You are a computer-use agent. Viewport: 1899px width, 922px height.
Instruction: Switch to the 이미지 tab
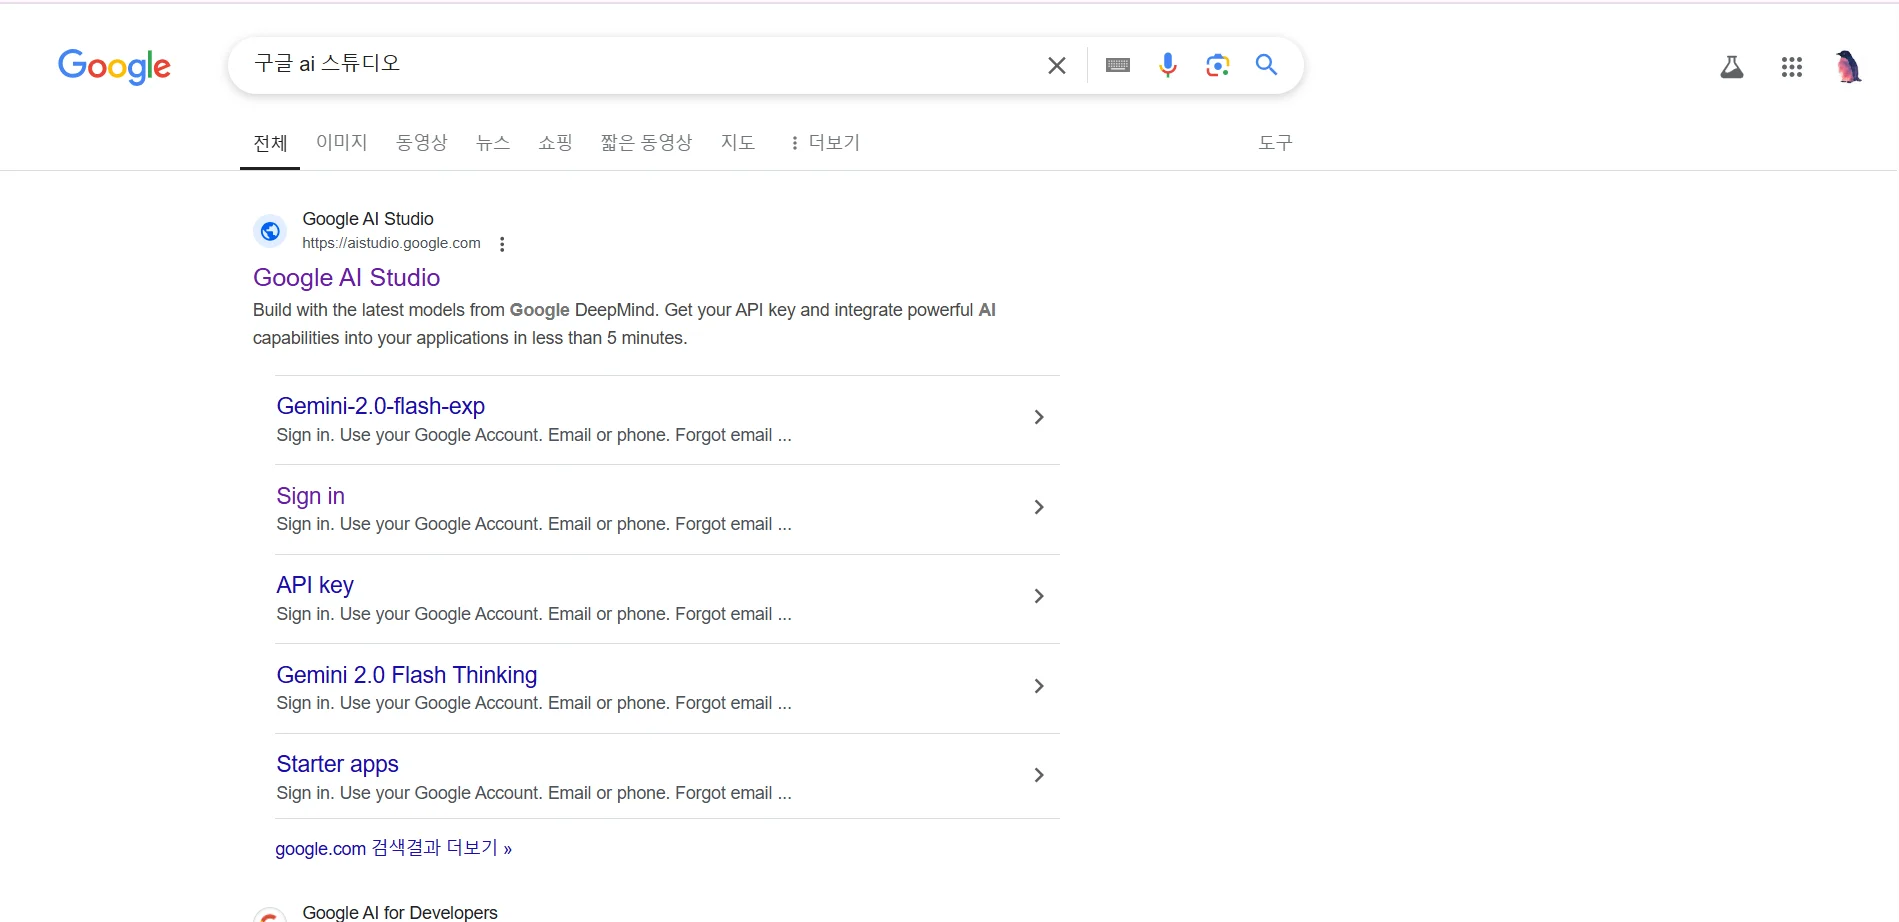tap(340, 142)
